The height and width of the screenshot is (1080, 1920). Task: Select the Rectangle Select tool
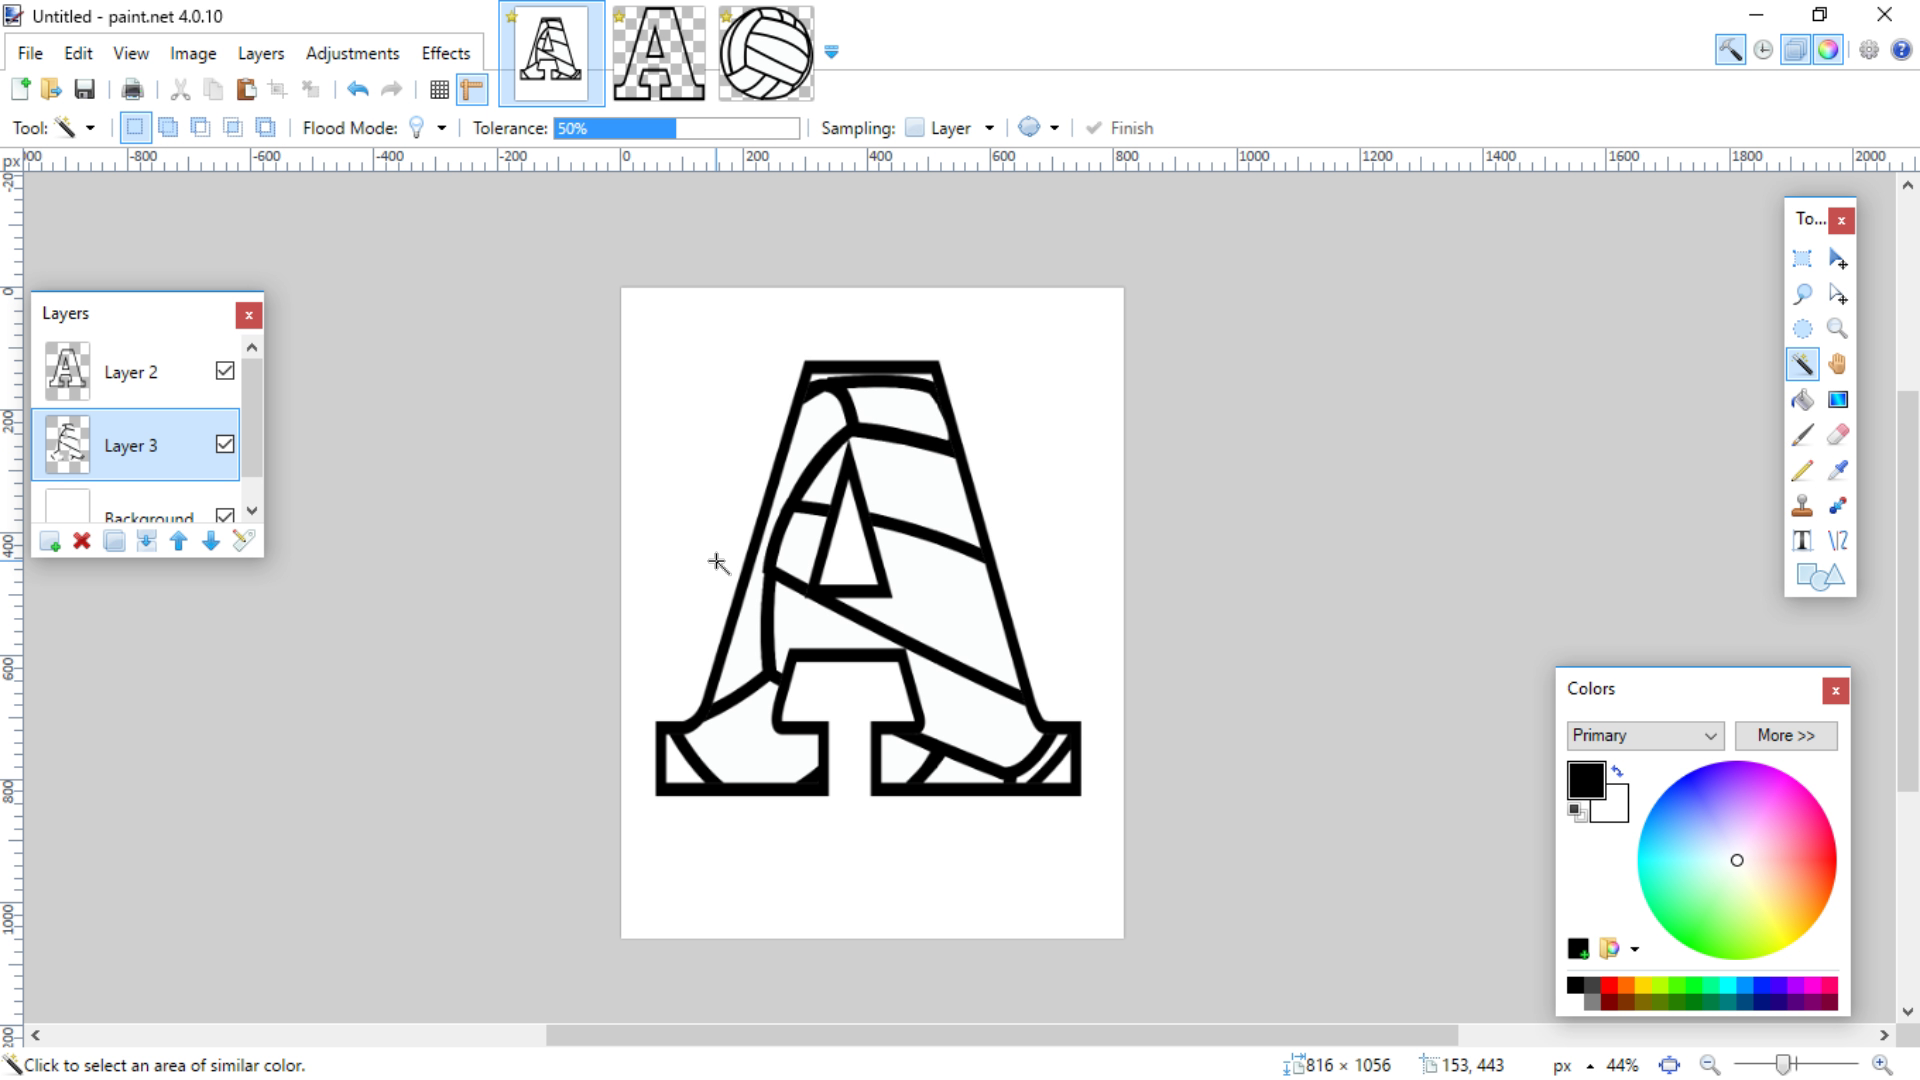pos(1802,258)
